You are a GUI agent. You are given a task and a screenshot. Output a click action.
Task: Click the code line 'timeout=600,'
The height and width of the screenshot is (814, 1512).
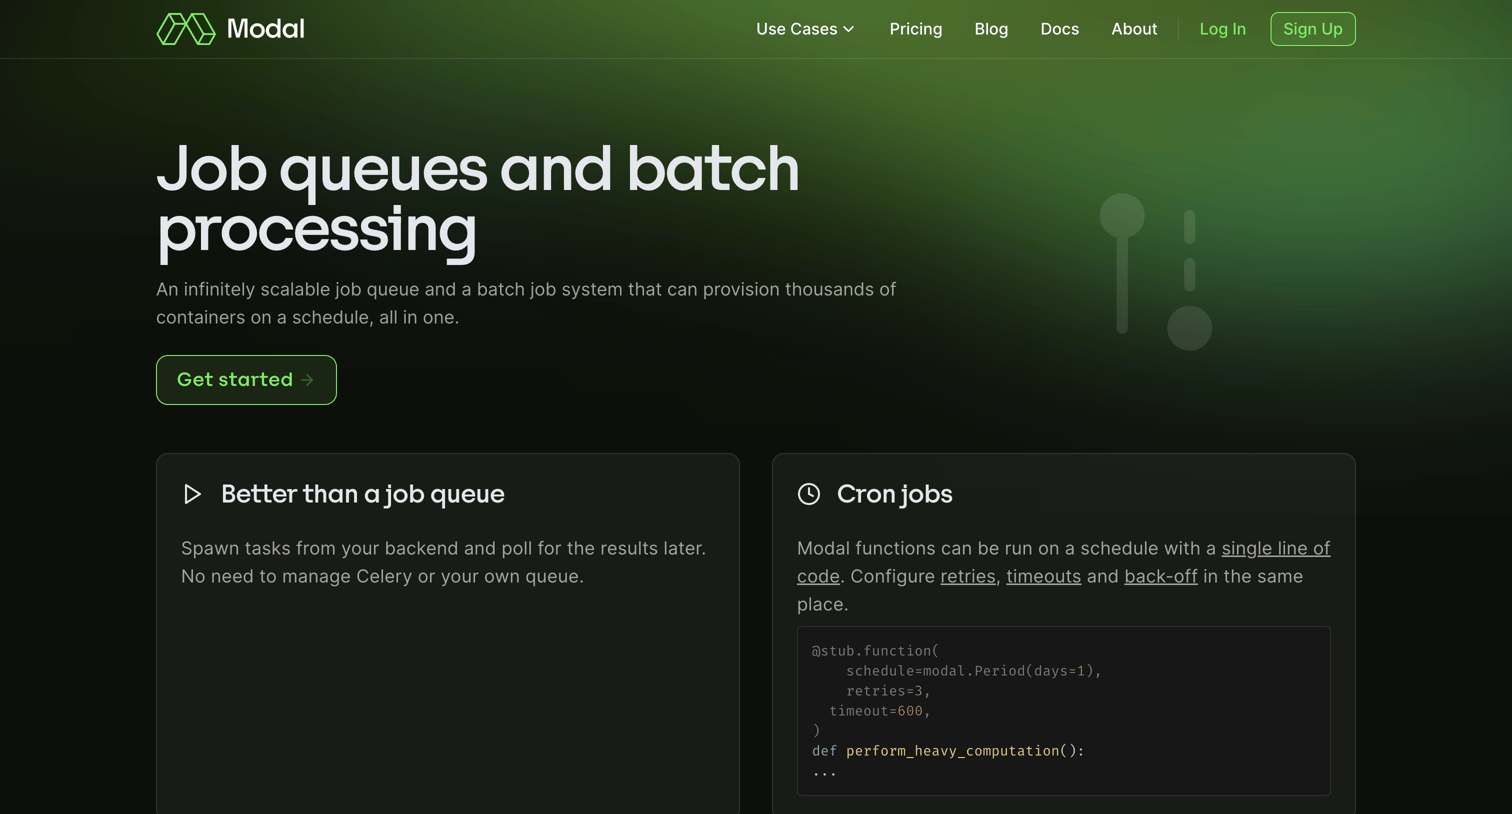880,711
